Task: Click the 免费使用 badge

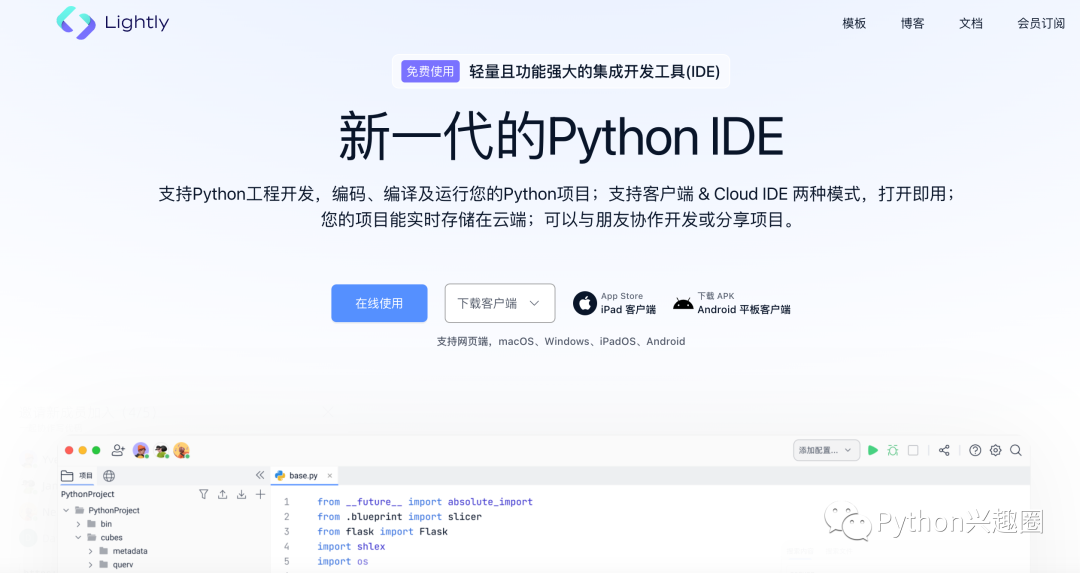Action: pyautogui.click(x=430, y=71)
